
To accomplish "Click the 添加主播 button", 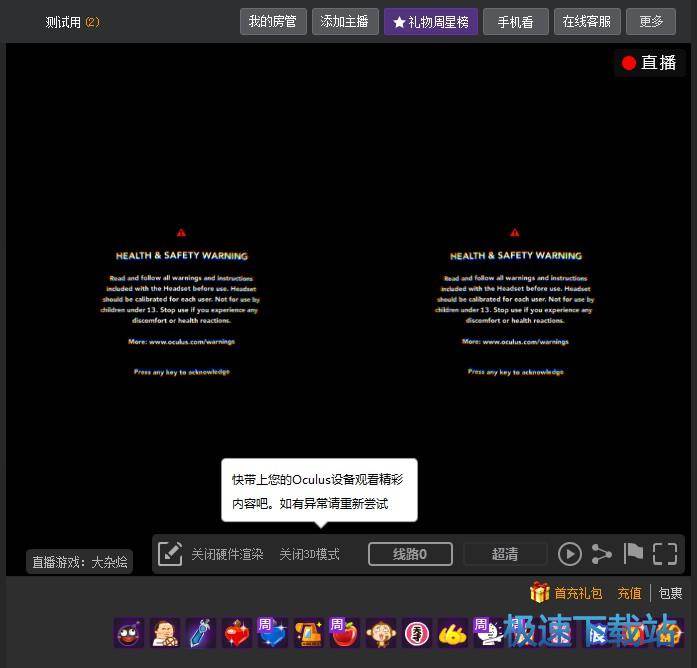I will (345, 21).
